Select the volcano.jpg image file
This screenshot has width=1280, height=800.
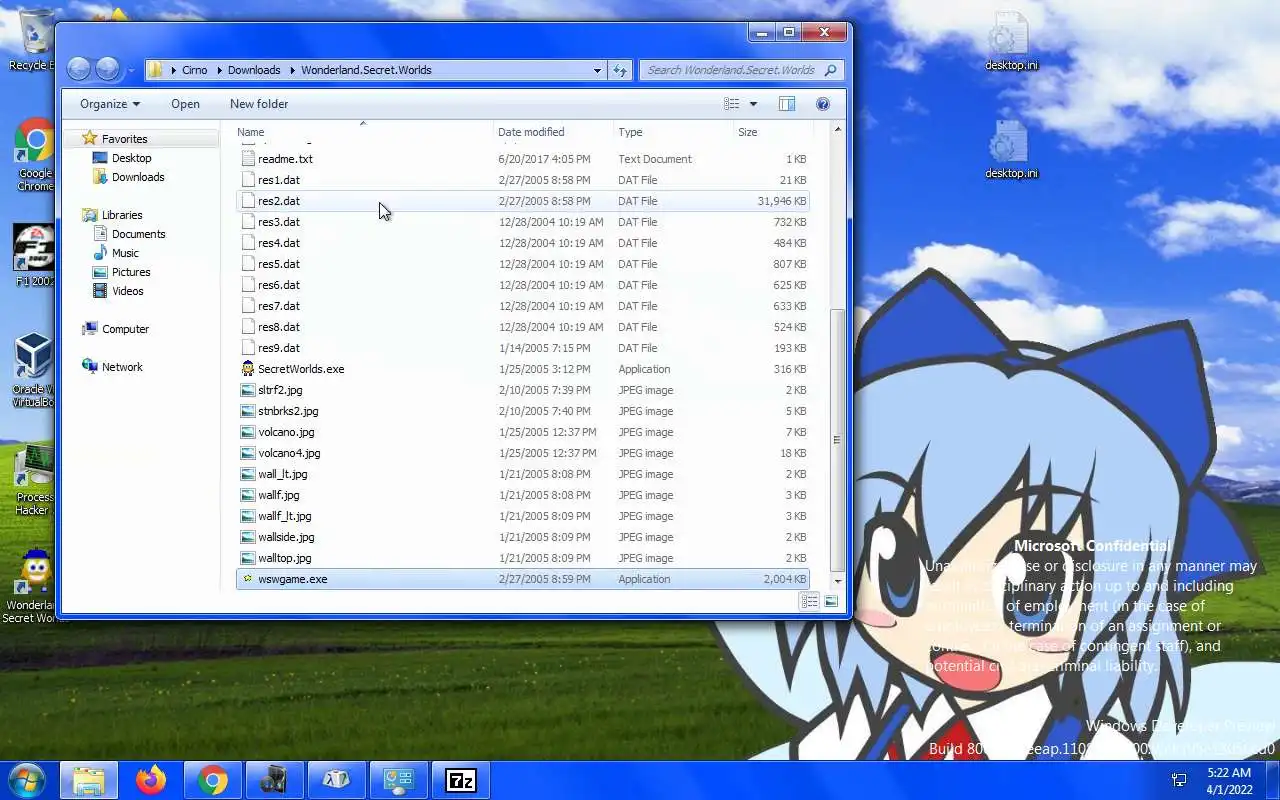point(522,432)
